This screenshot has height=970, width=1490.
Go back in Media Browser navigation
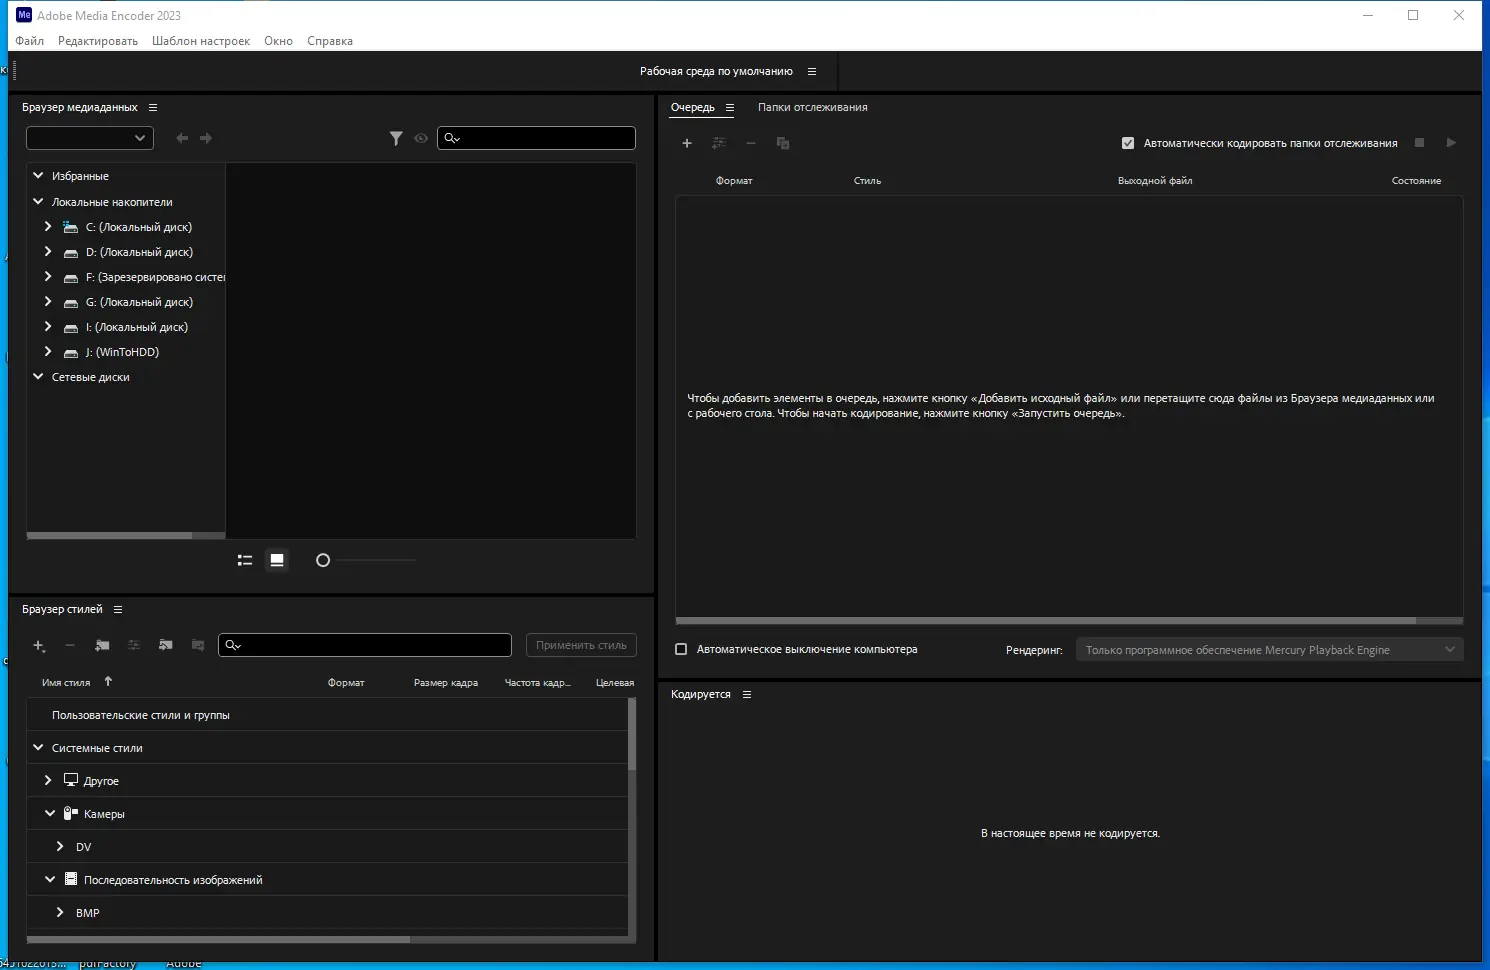pyautogui.click(x=182, y=138)
